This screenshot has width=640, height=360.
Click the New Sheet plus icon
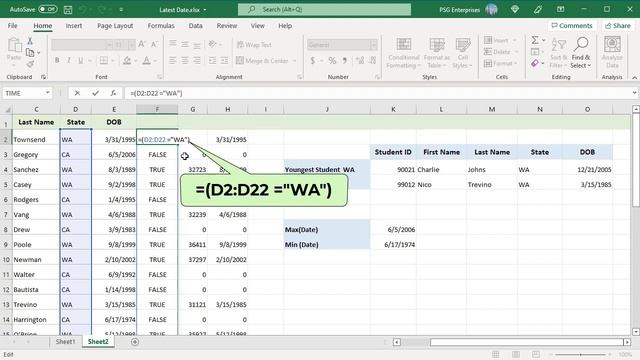point(135,342)
